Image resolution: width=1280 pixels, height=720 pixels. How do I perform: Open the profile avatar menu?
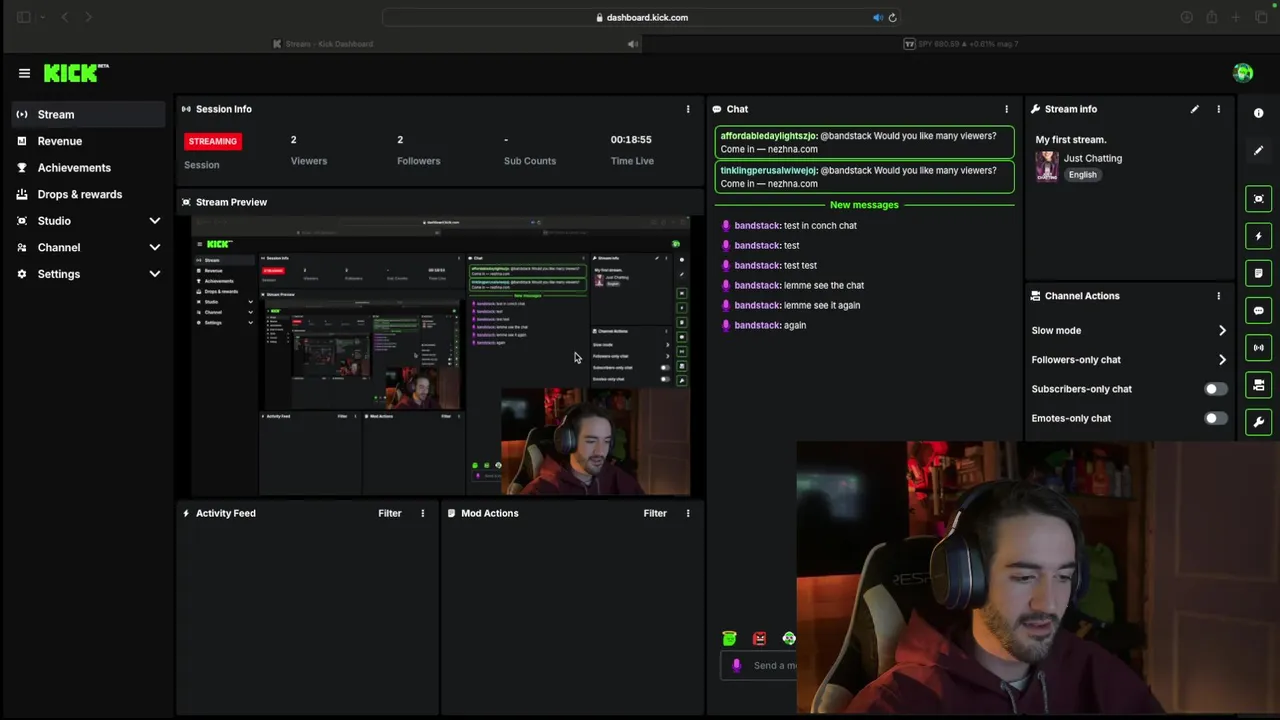(x=1243, y=73)
